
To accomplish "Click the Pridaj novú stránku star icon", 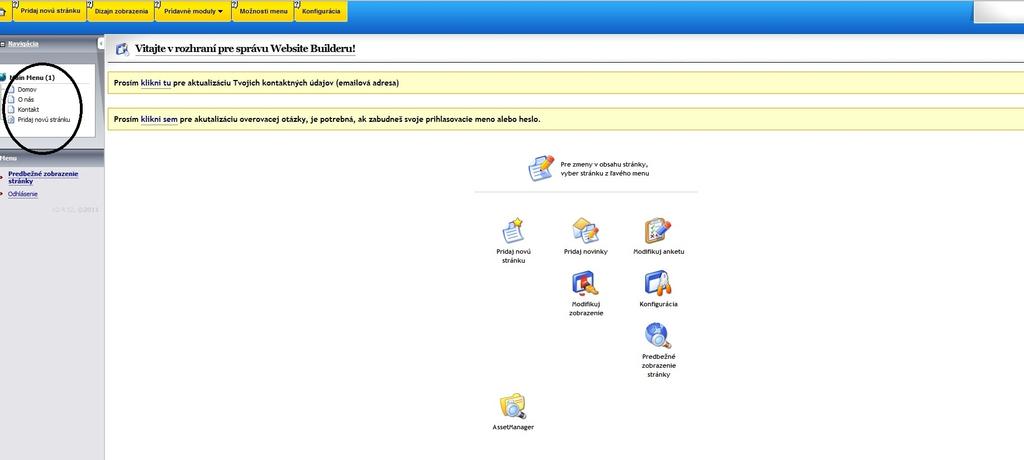I will 513,231.
